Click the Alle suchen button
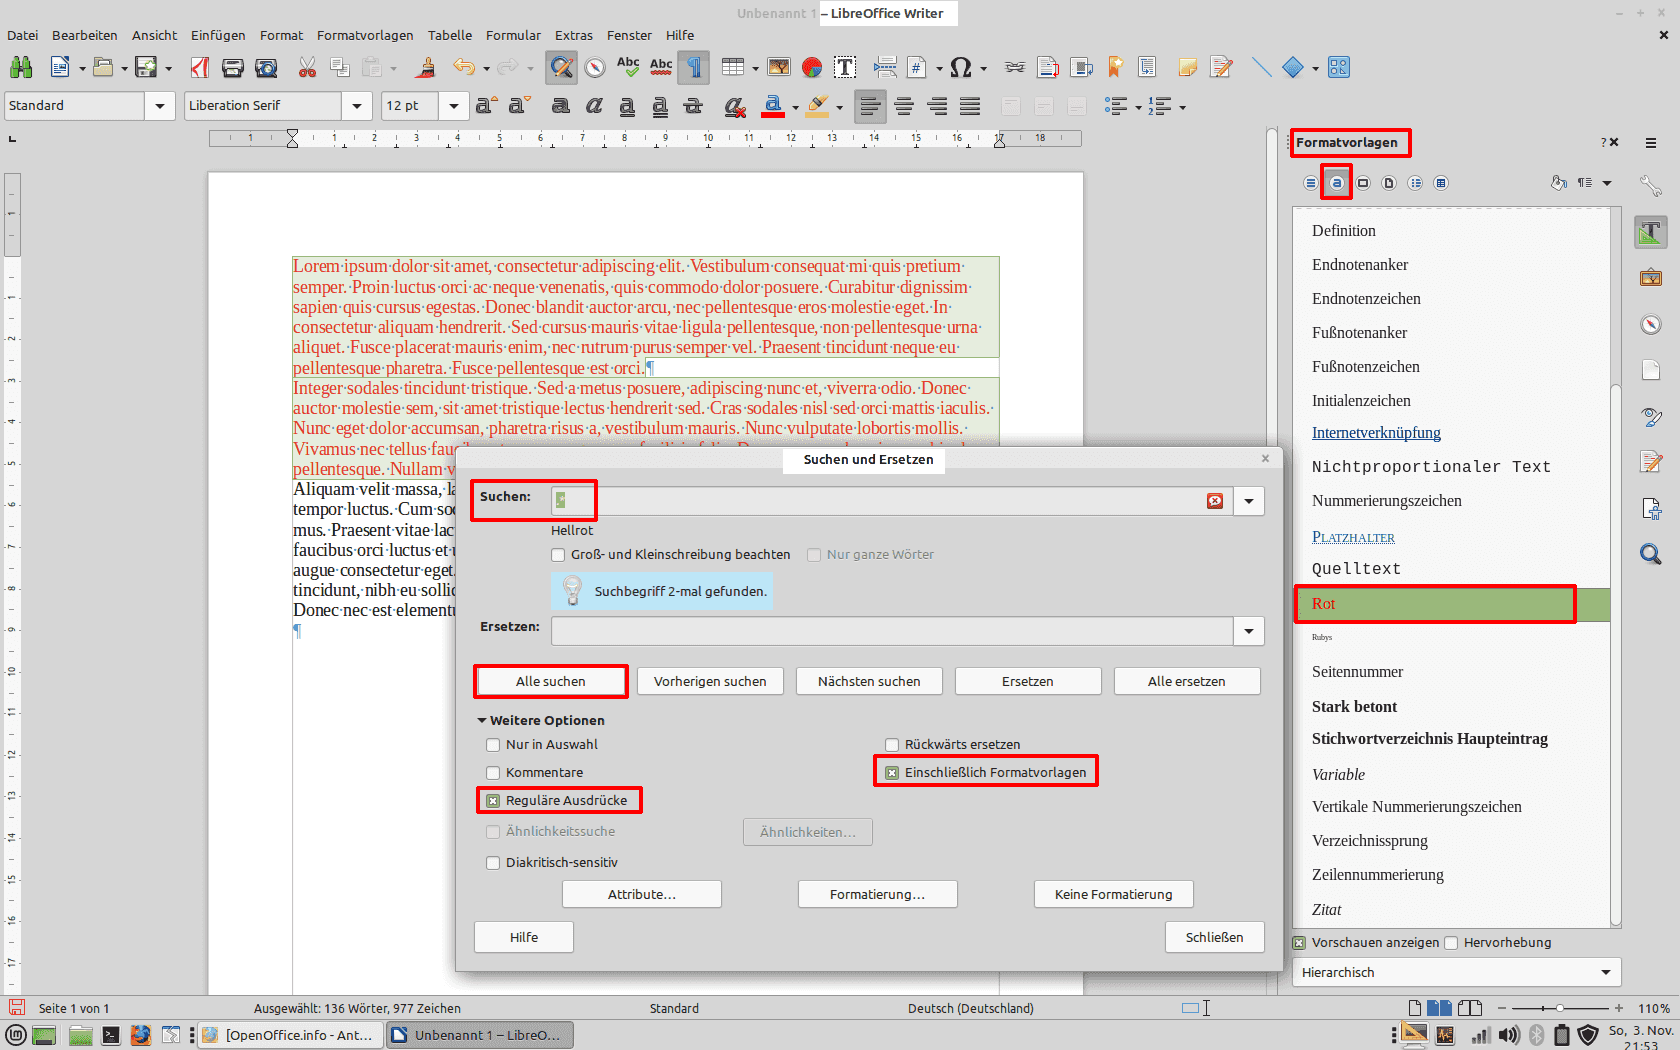Screen dimensions: 1680x1050 coord(551,681)
